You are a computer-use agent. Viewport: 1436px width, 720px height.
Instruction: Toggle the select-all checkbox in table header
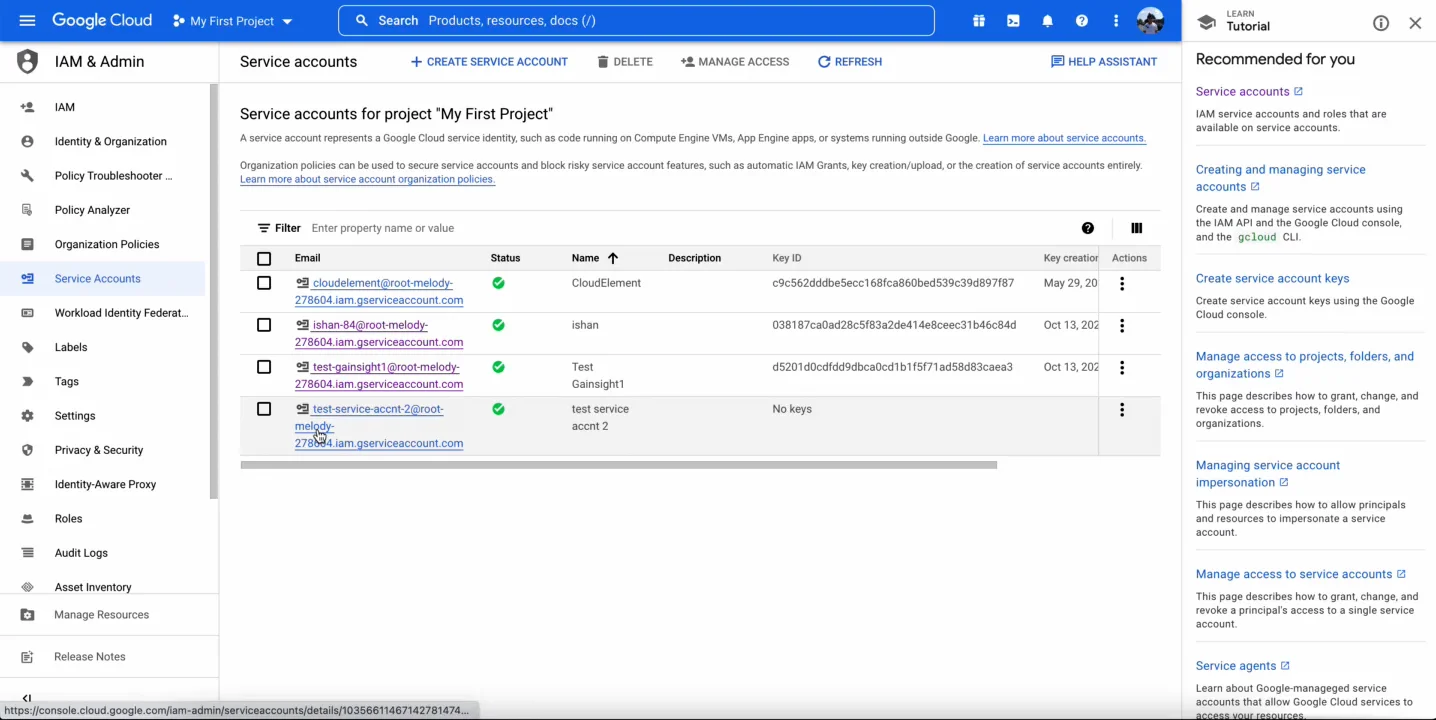click(264, 259)
